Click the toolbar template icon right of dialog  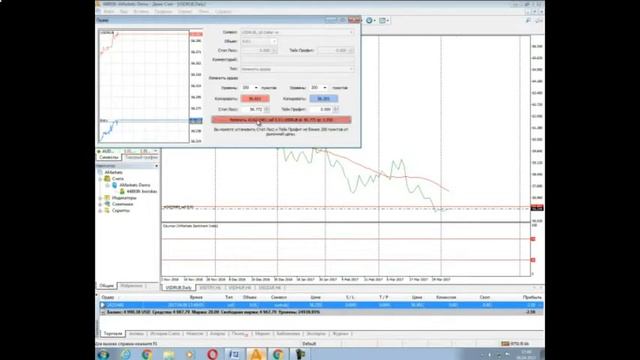[x=382, y=20]
